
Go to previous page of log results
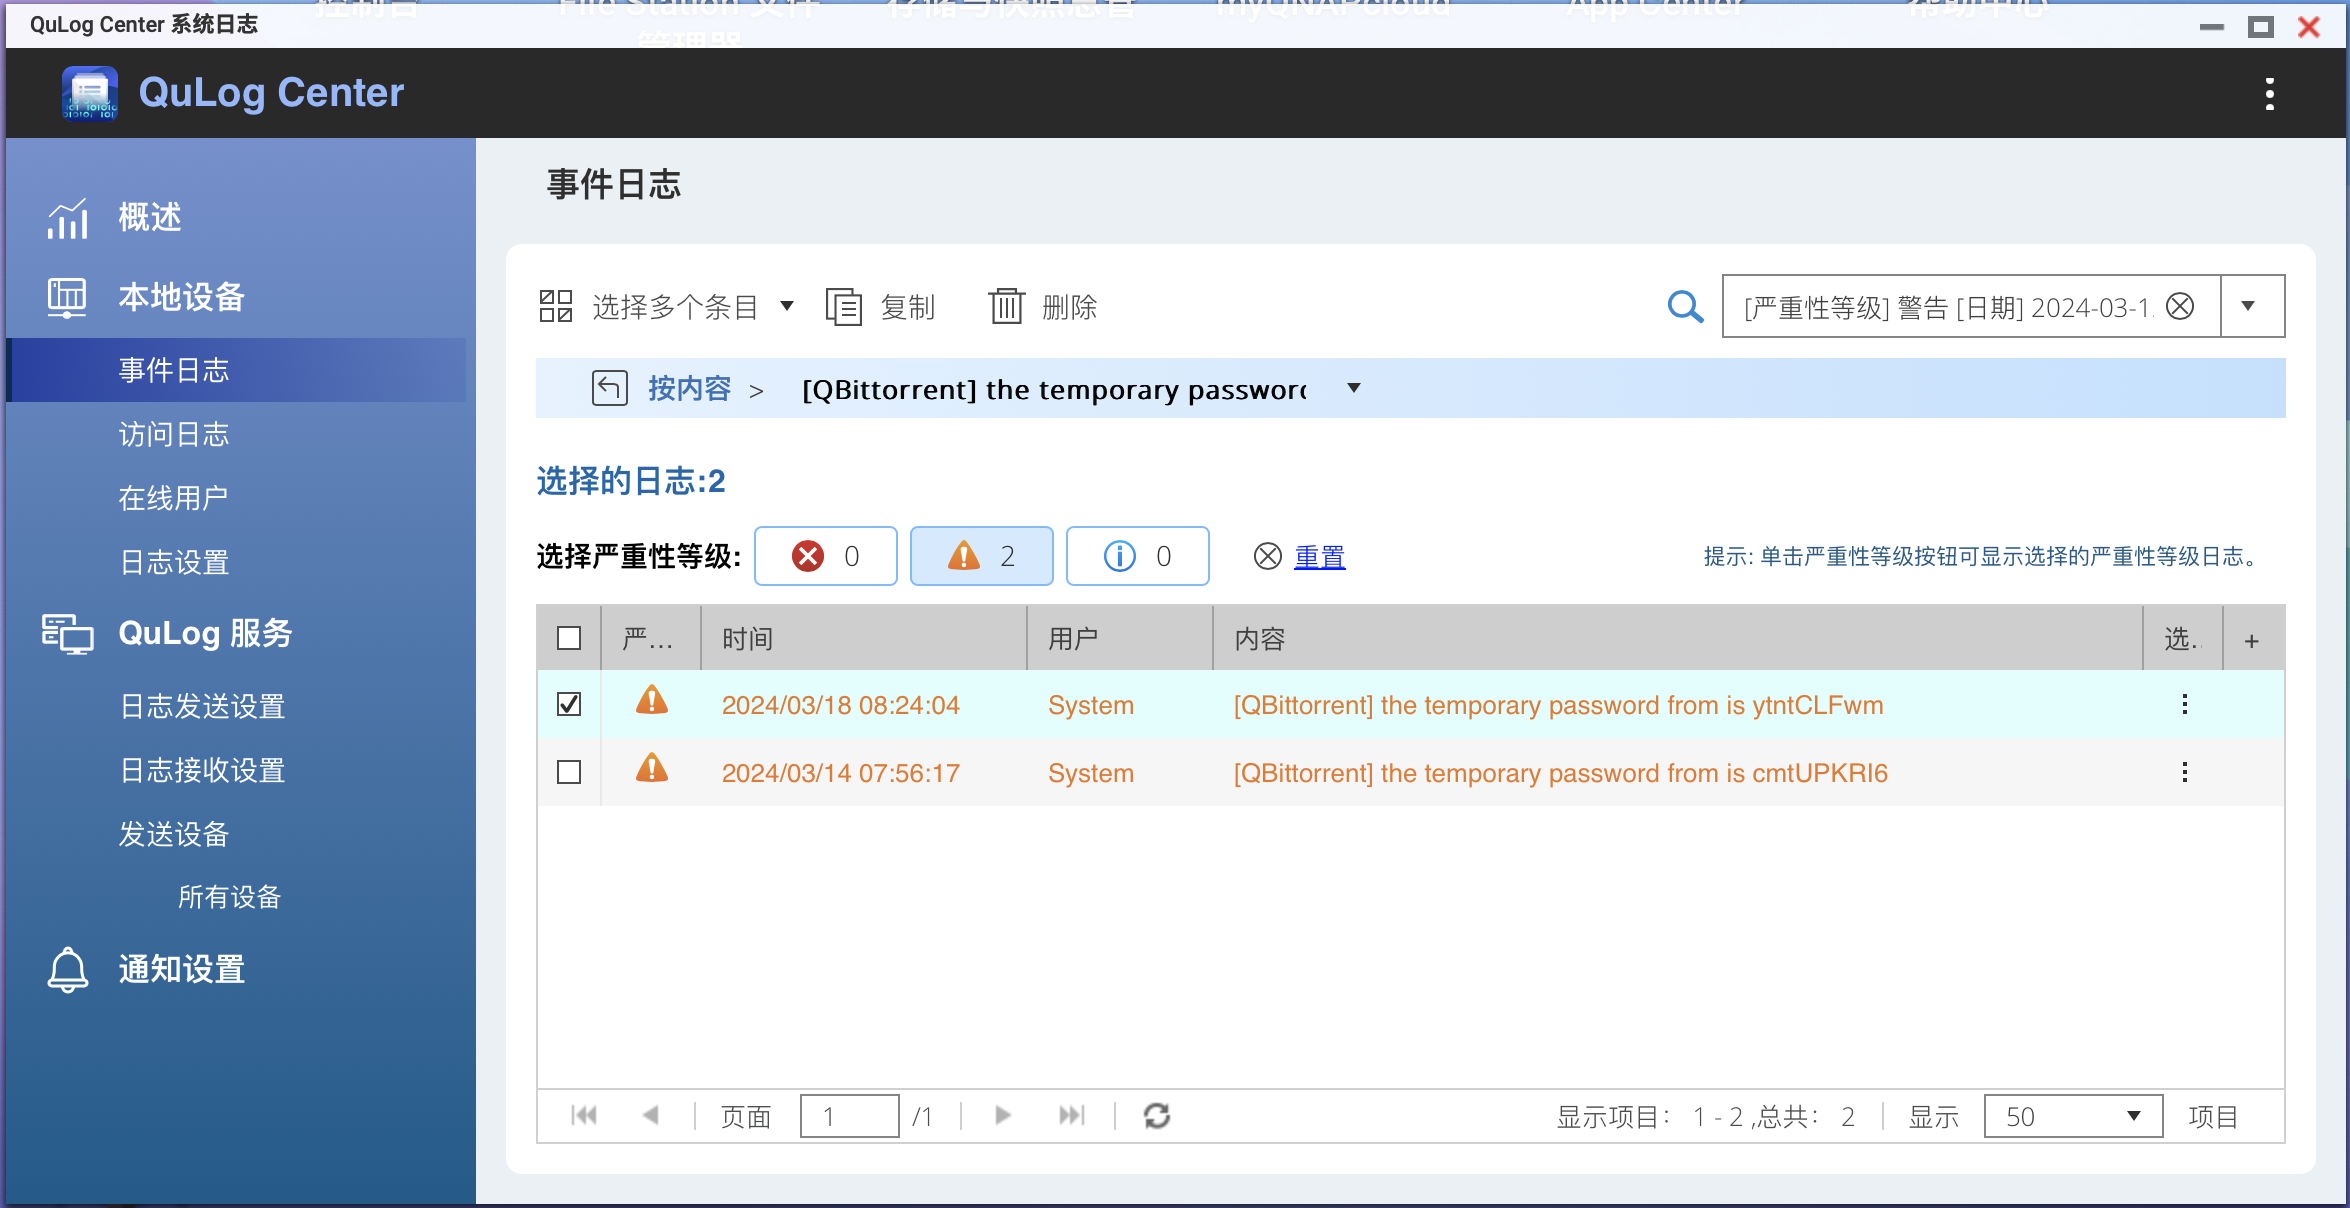point(650,1115)
